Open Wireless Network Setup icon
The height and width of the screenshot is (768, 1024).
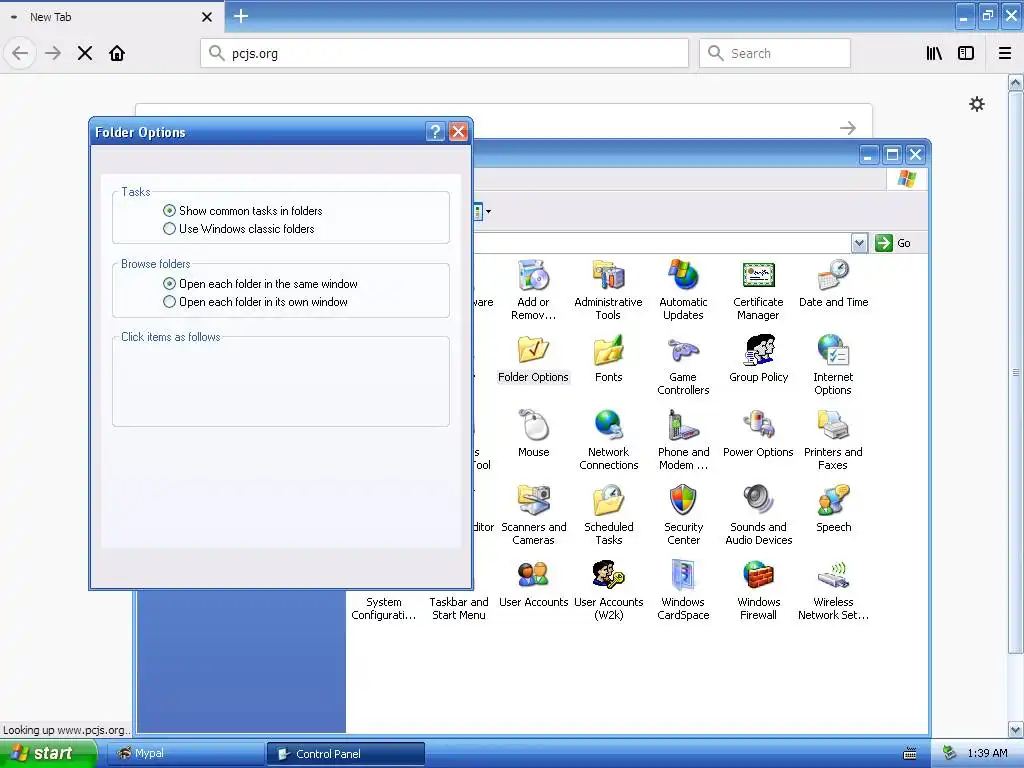pos(833,590)
